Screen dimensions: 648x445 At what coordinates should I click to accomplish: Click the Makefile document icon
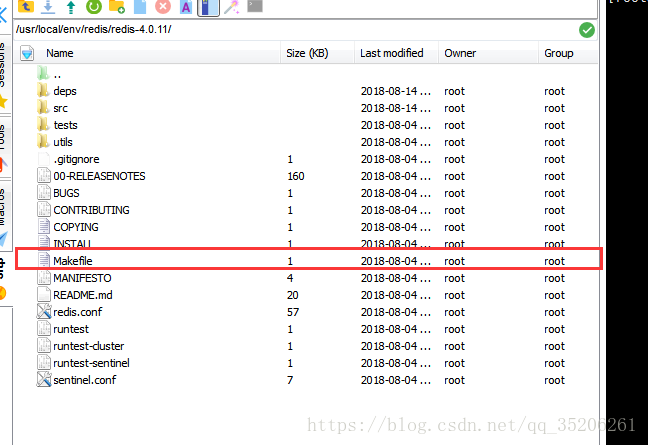pyautogui.click(x=44, y=260)
